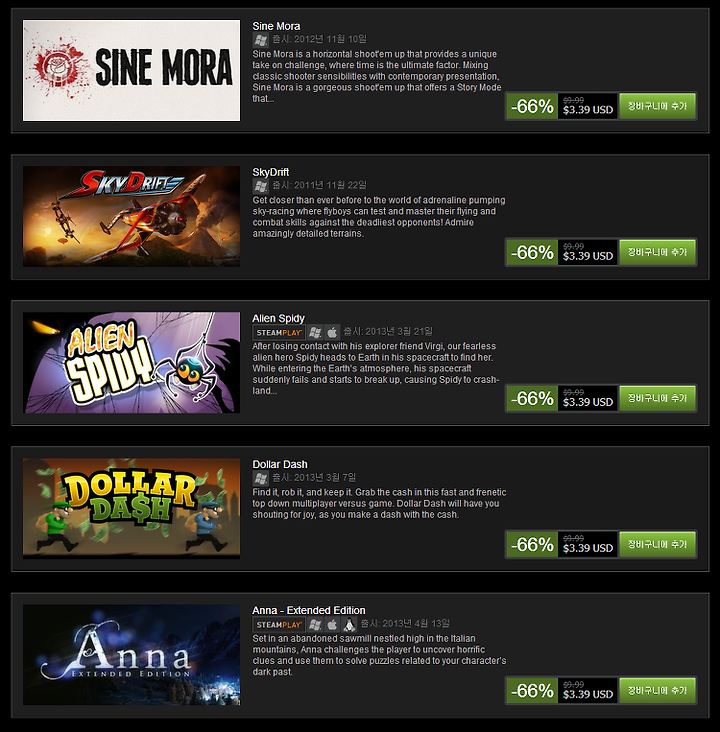Open the Alien Spidy banner thumbnail
This screenshot has width=720, height=732.
point(132,363)
